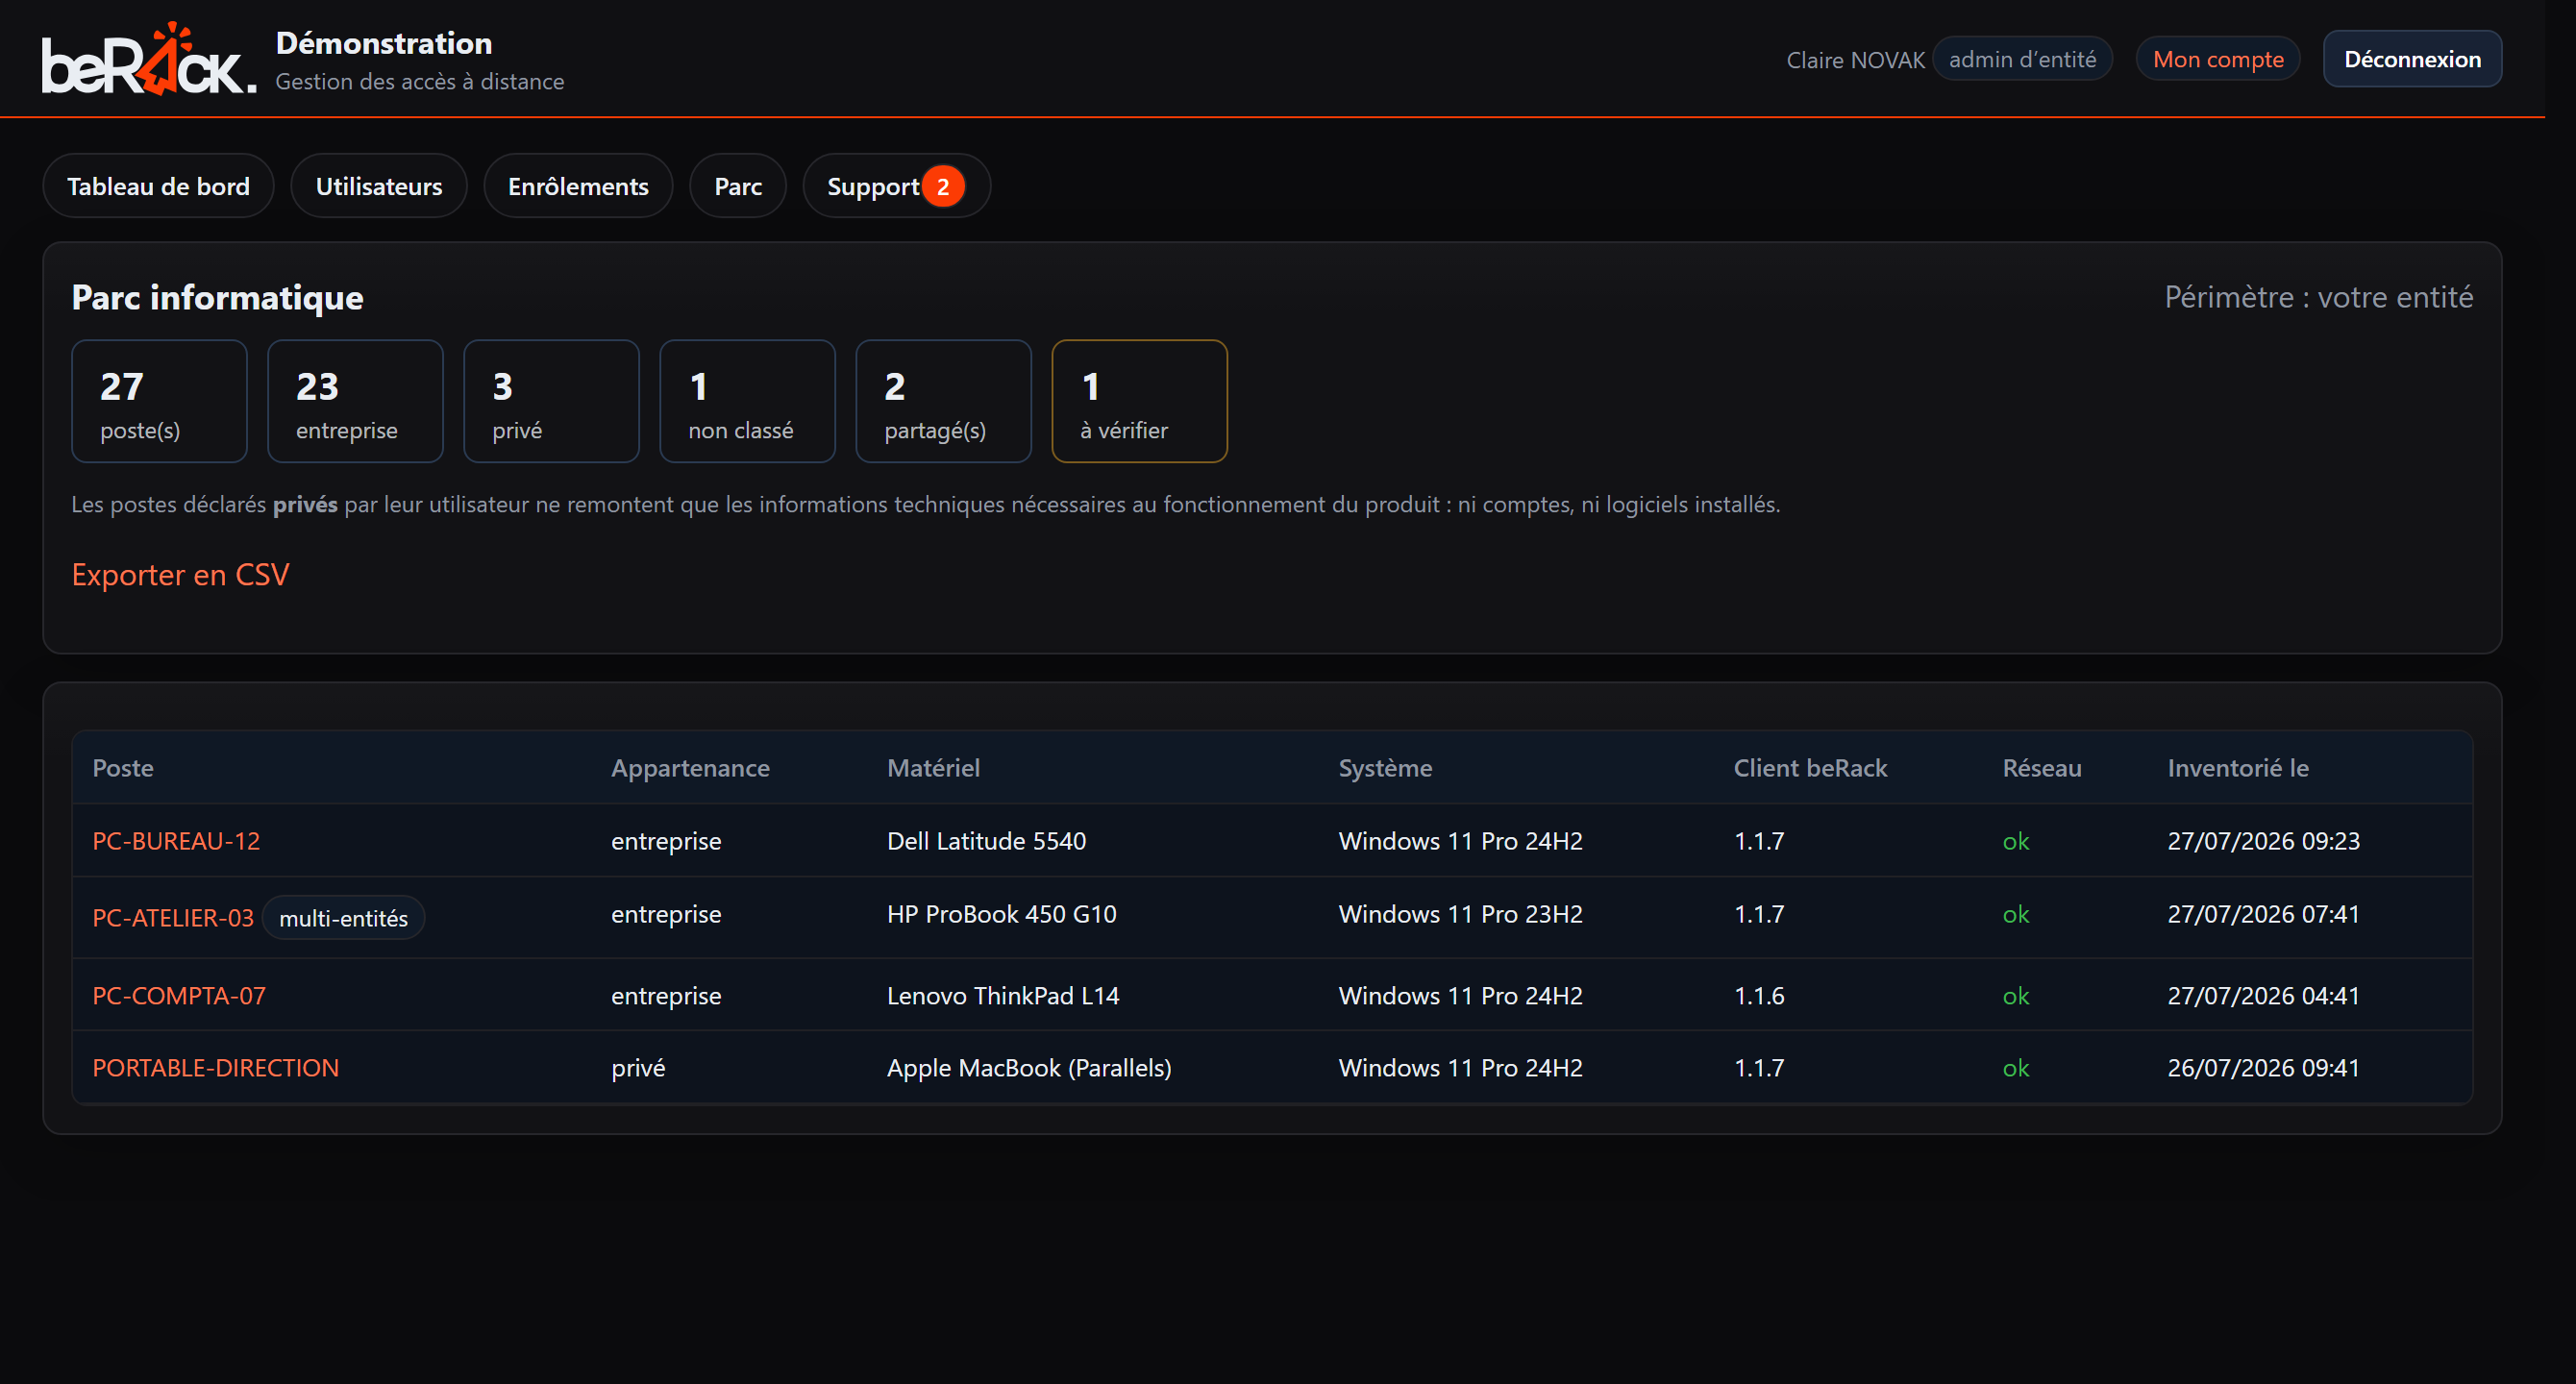
Task: Click the Système column header
Action: (x=1385, y=768)
